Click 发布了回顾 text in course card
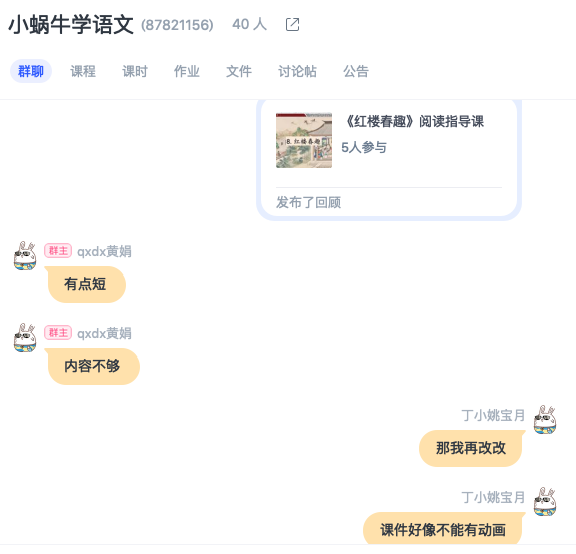This screenshot has width=576, height=554. click(308, 202)
